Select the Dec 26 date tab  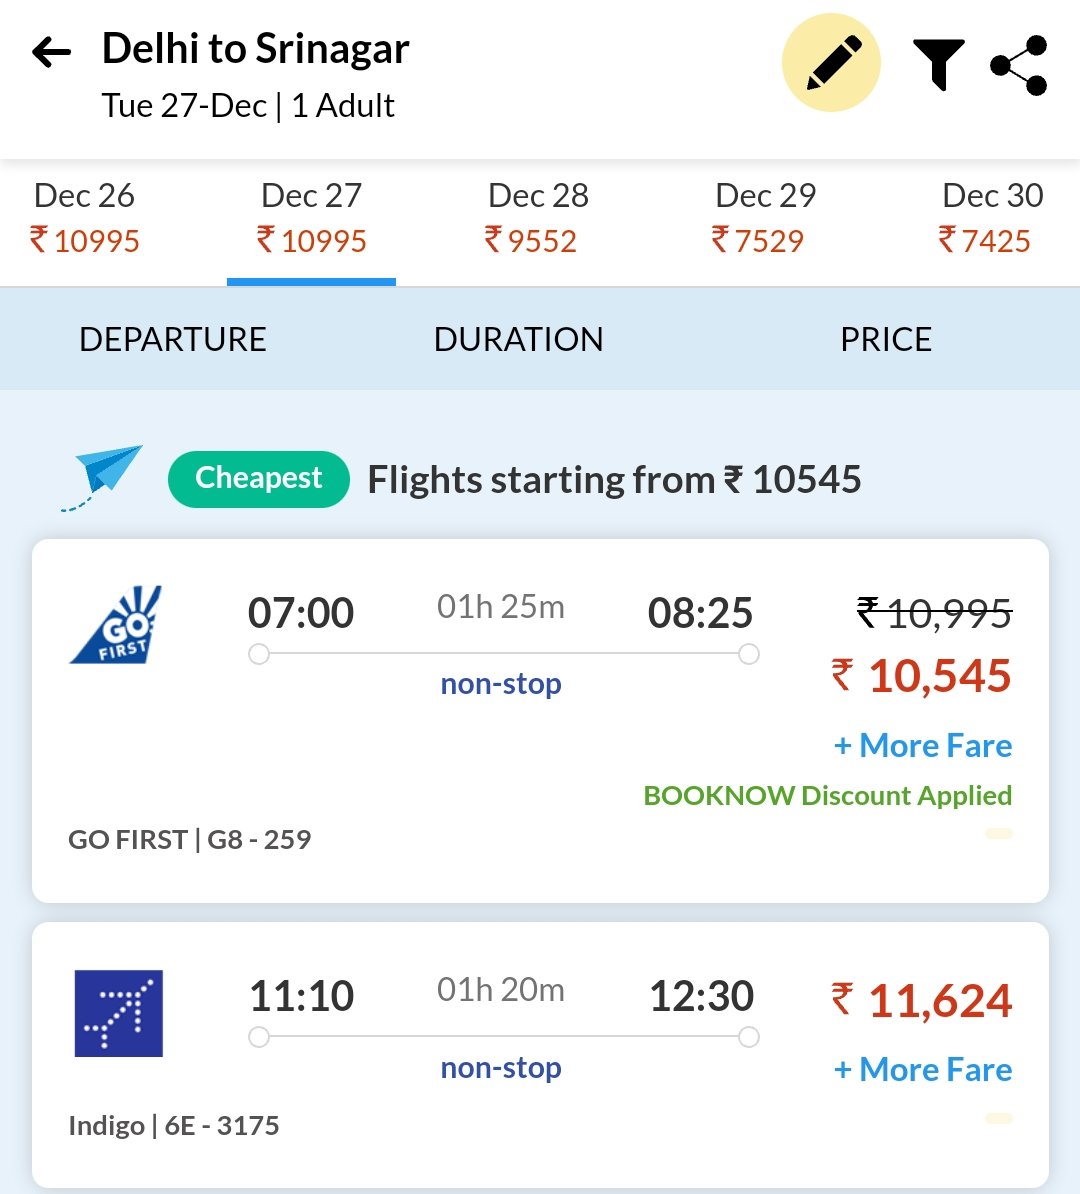pyautogui.click(x=85, y=218)
